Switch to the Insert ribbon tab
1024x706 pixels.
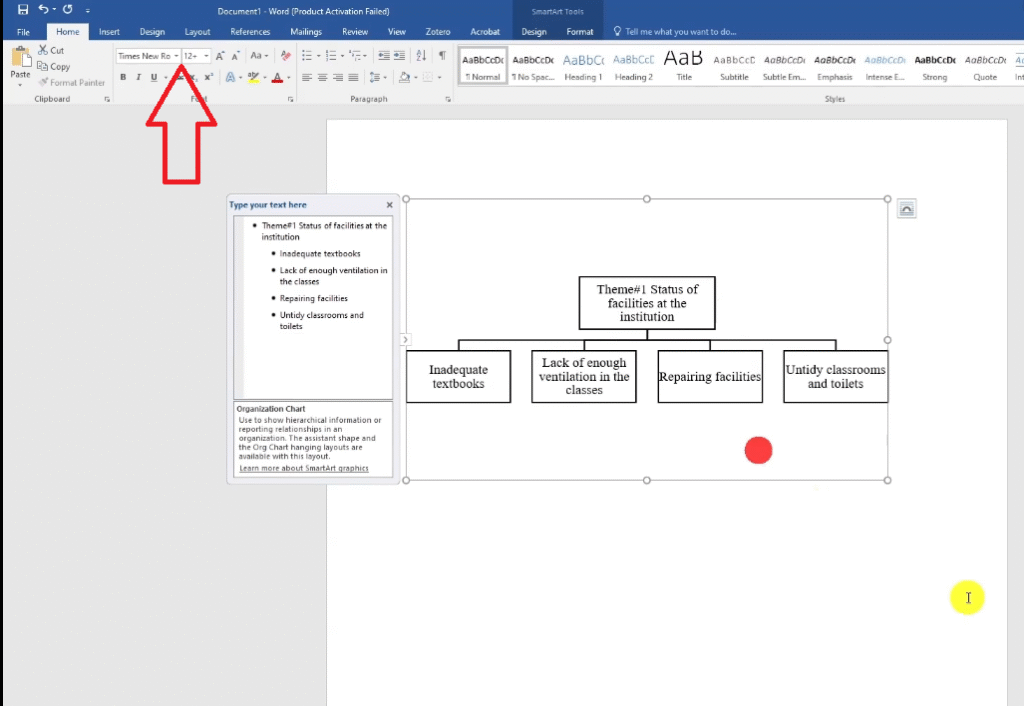[109, 32]
